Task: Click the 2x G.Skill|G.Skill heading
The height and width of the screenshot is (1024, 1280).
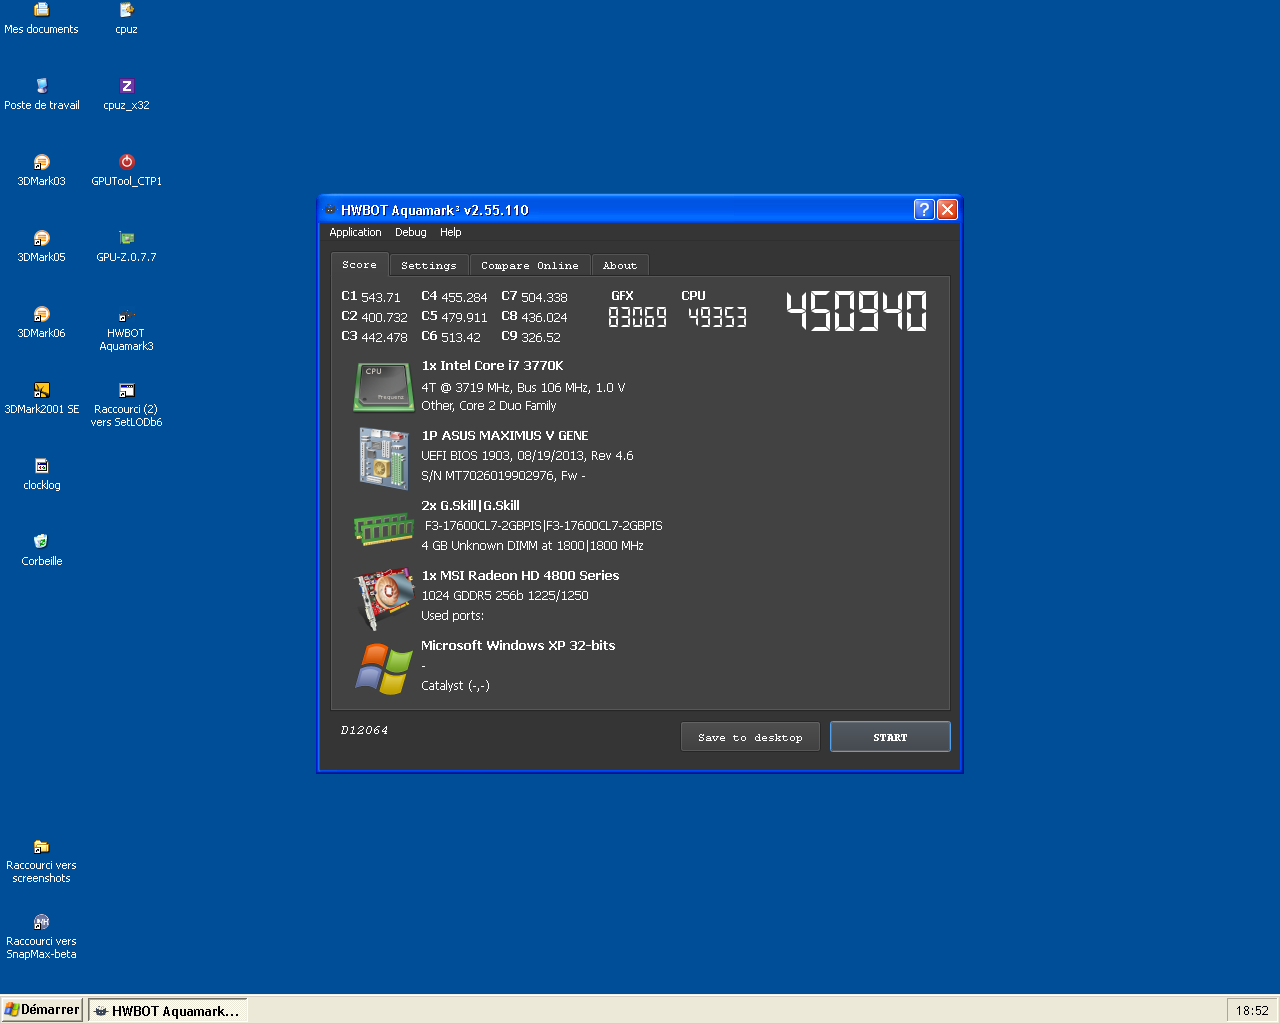Action: 470,506
